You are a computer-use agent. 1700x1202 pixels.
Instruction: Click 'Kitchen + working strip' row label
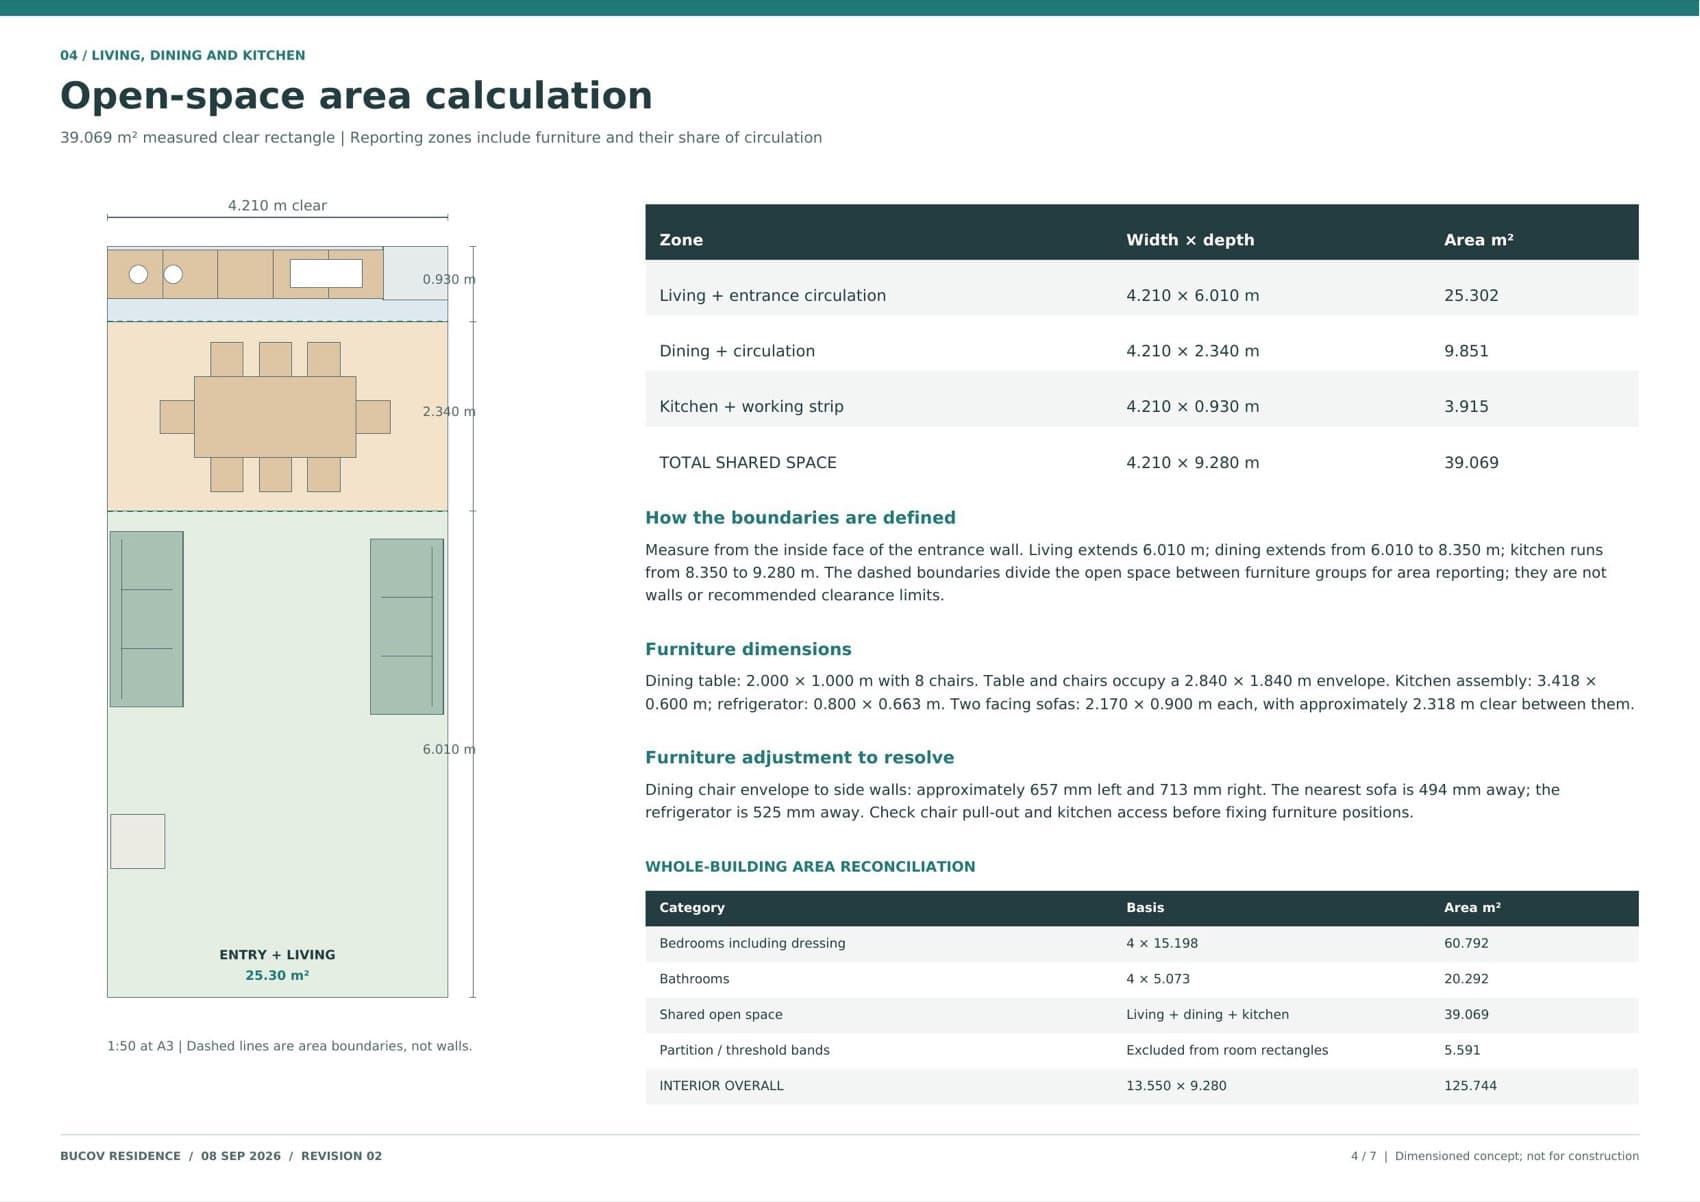click(751, 406)
